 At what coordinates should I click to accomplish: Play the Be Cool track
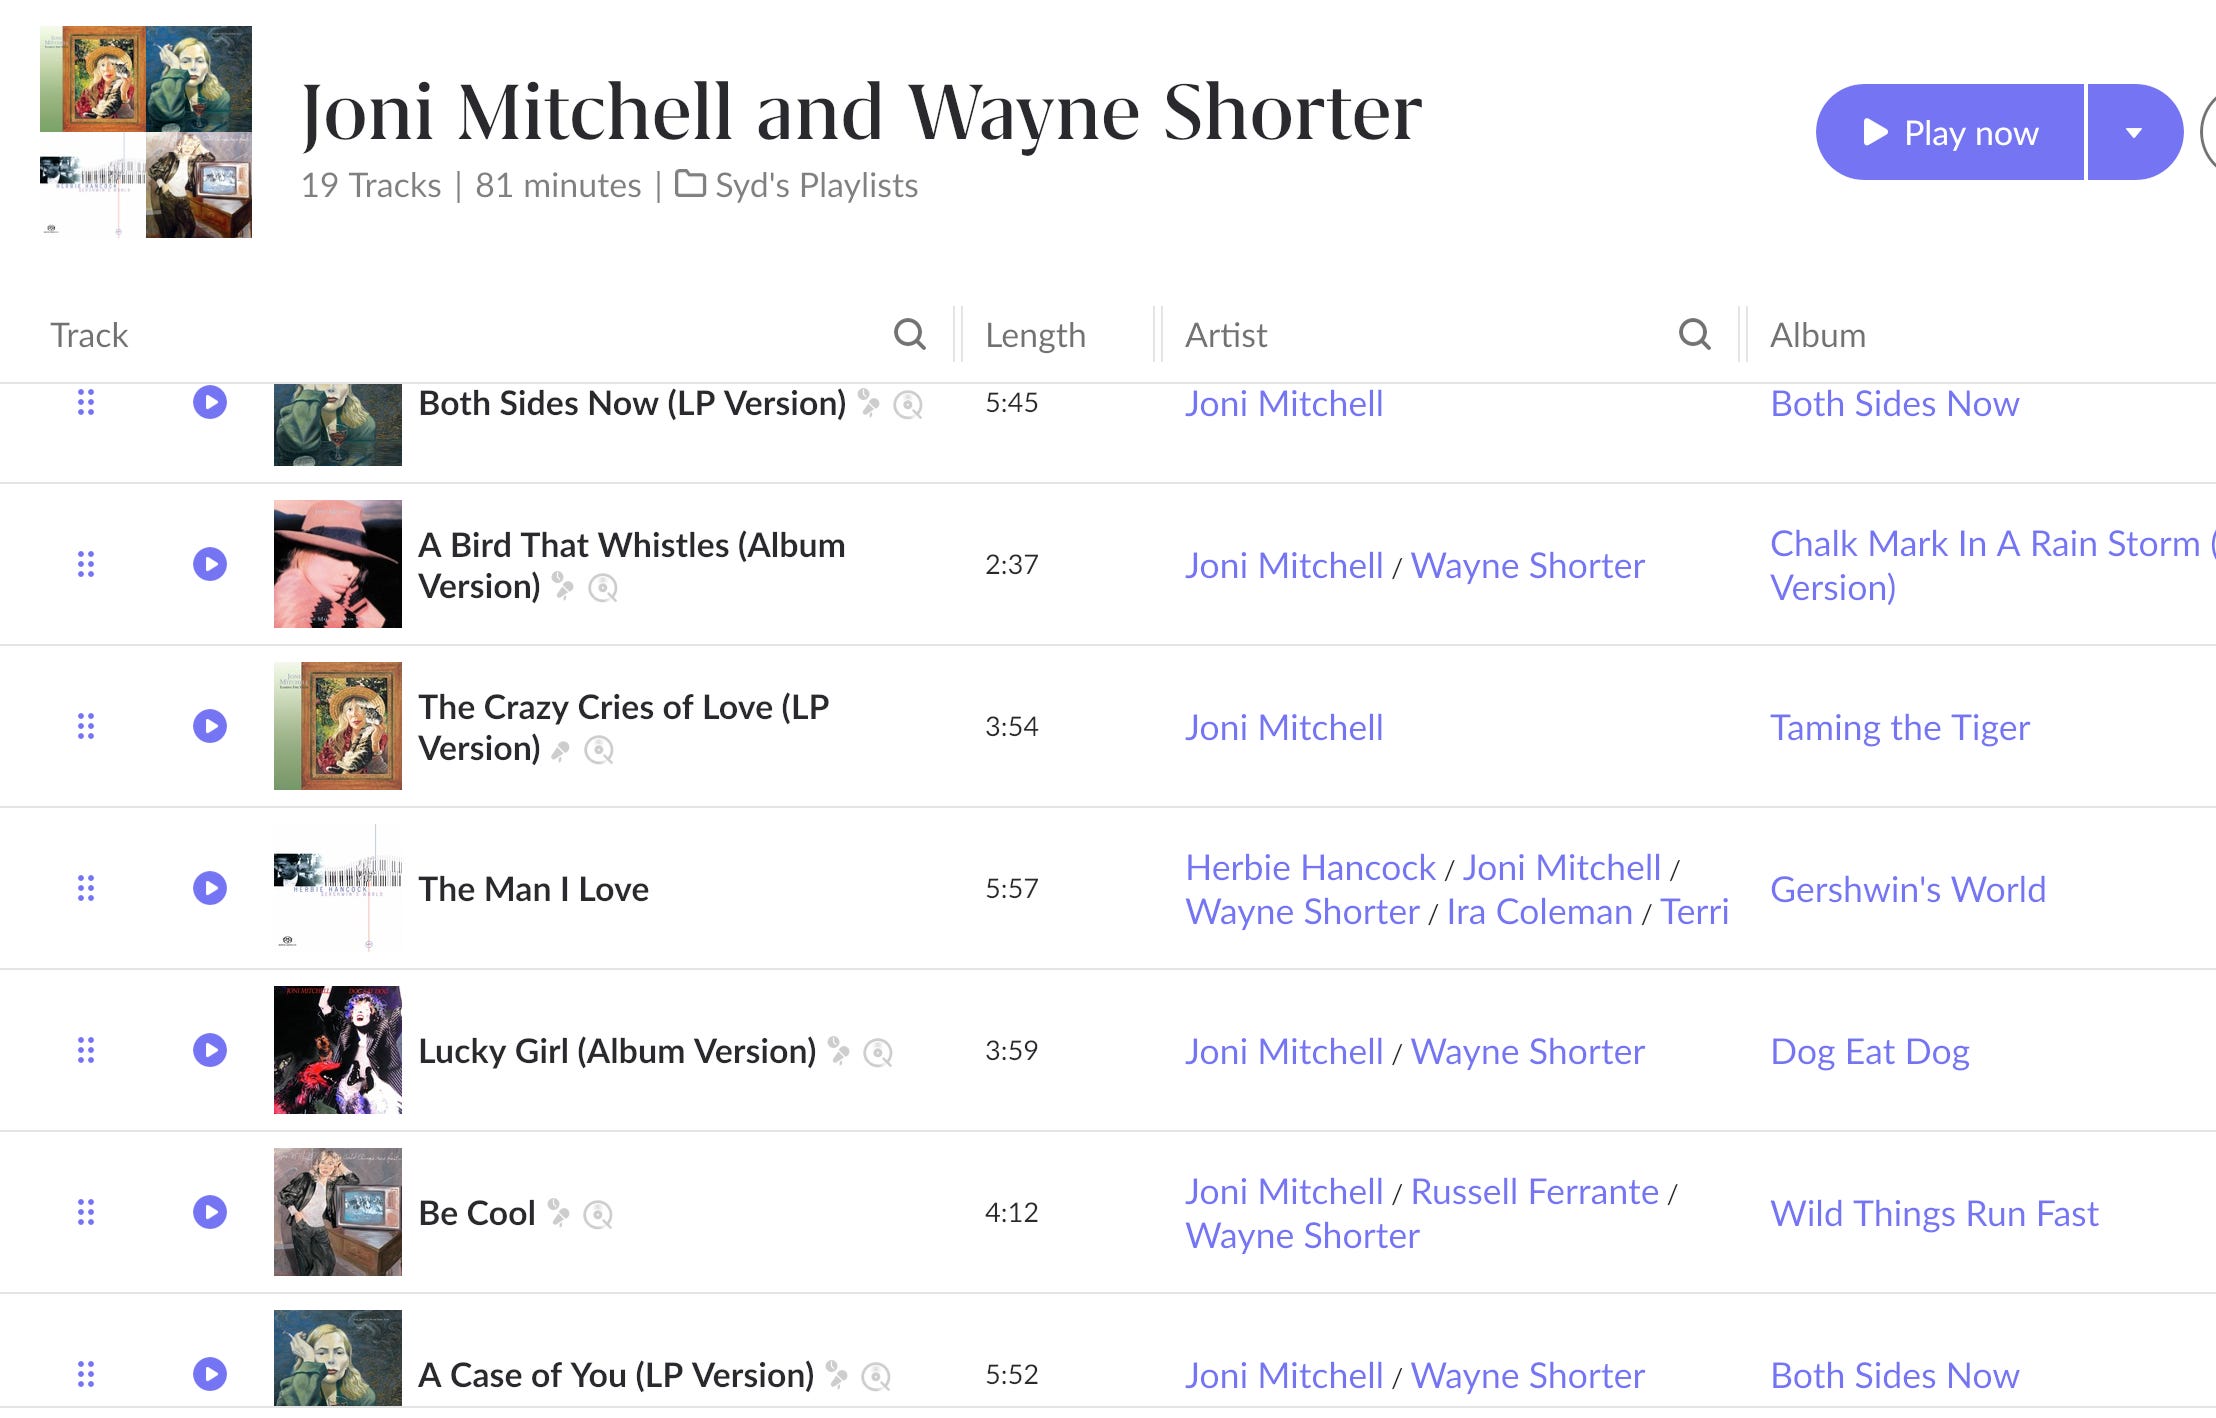[x=210, y=1212]
